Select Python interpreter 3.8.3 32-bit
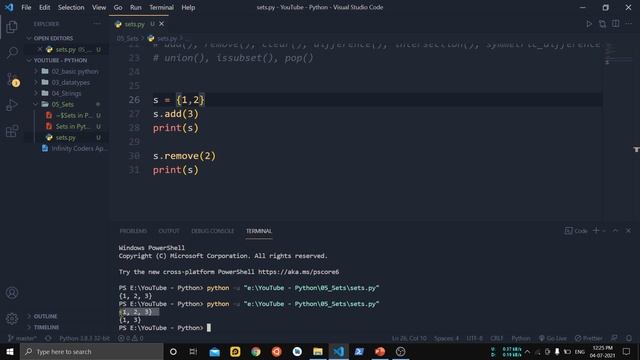 [x=84, y=338]
